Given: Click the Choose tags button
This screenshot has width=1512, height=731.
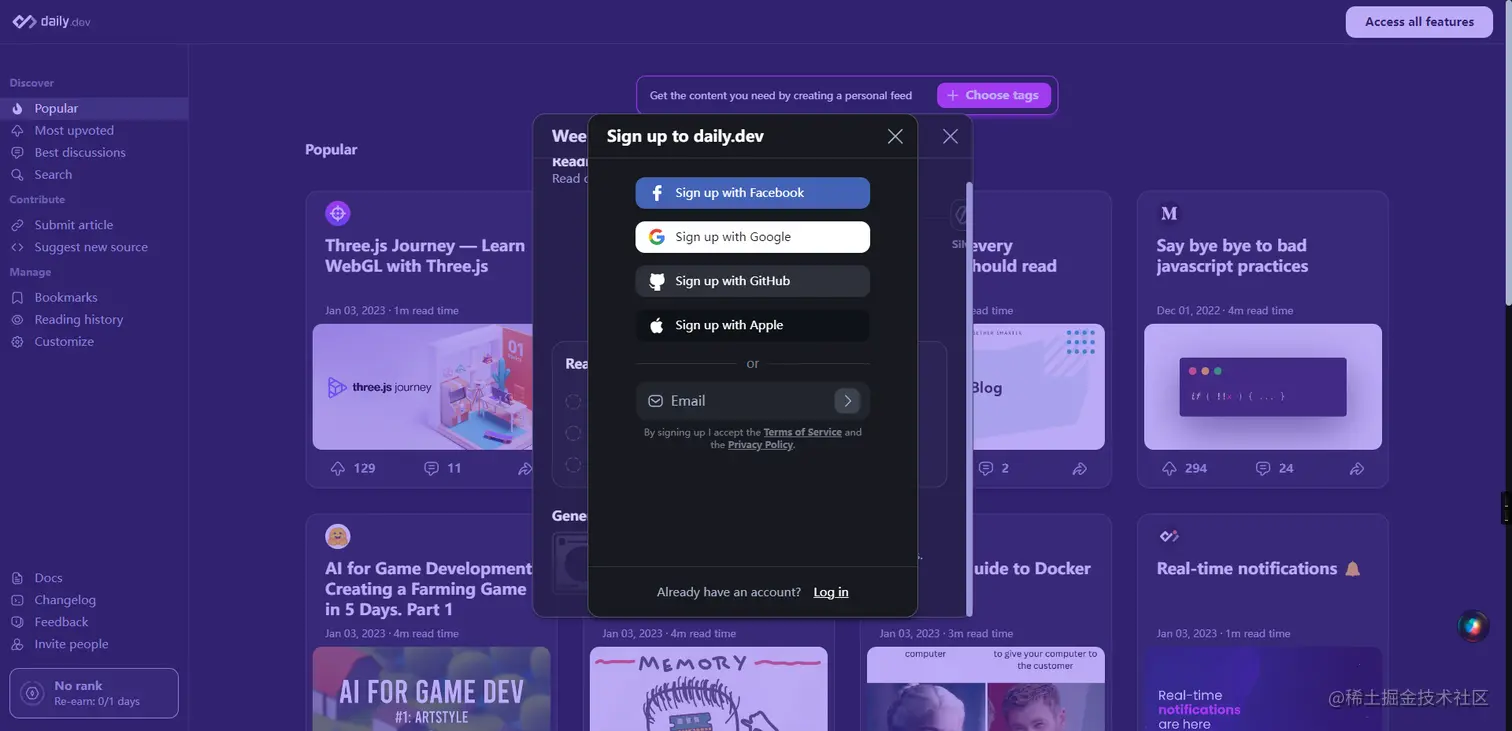Looking at the screenshot, I should [x=993, y=95].
